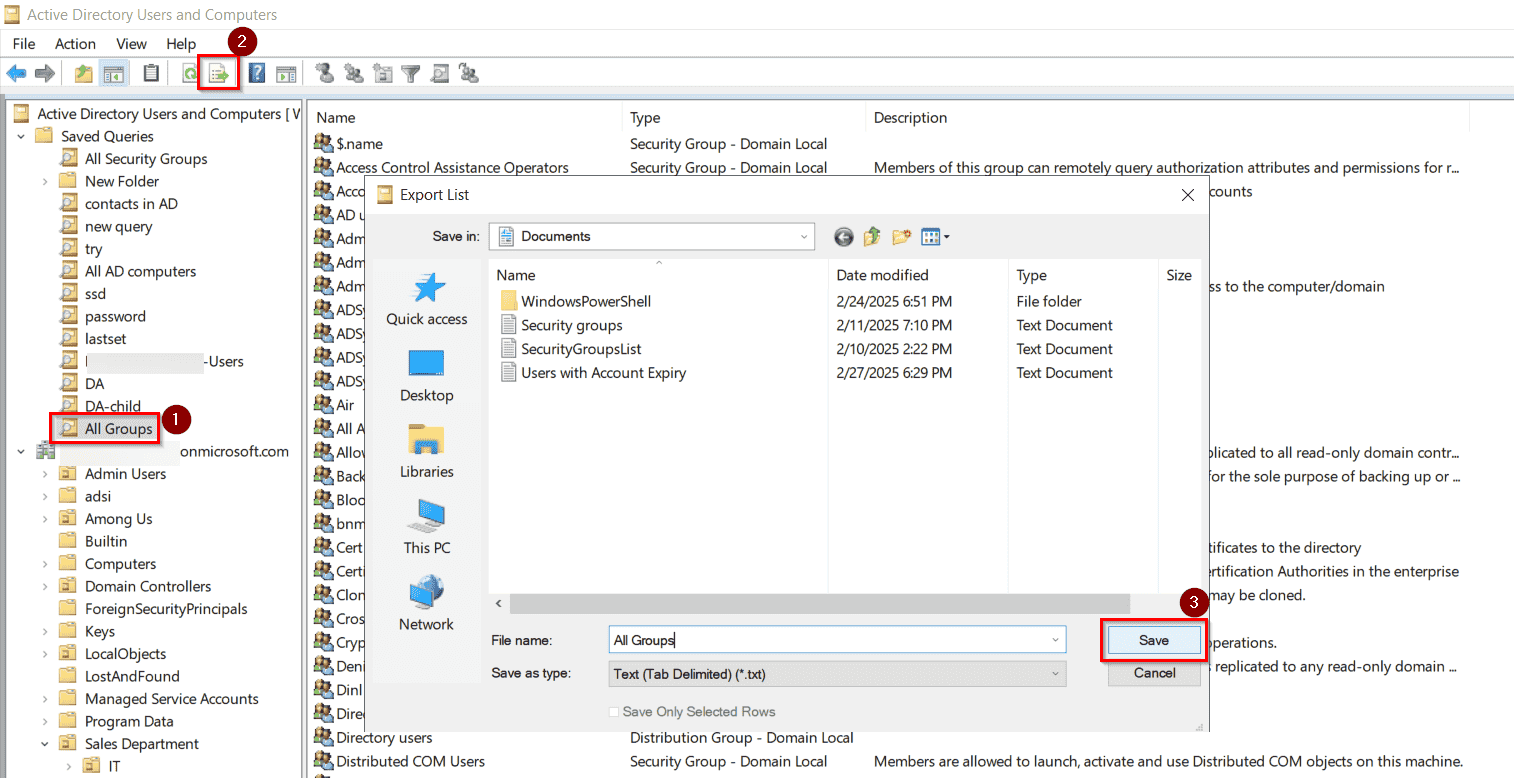Open the Save as type dropdown
The image size is (1514, 778).
pyautogui.click(x=1055, y=673)
